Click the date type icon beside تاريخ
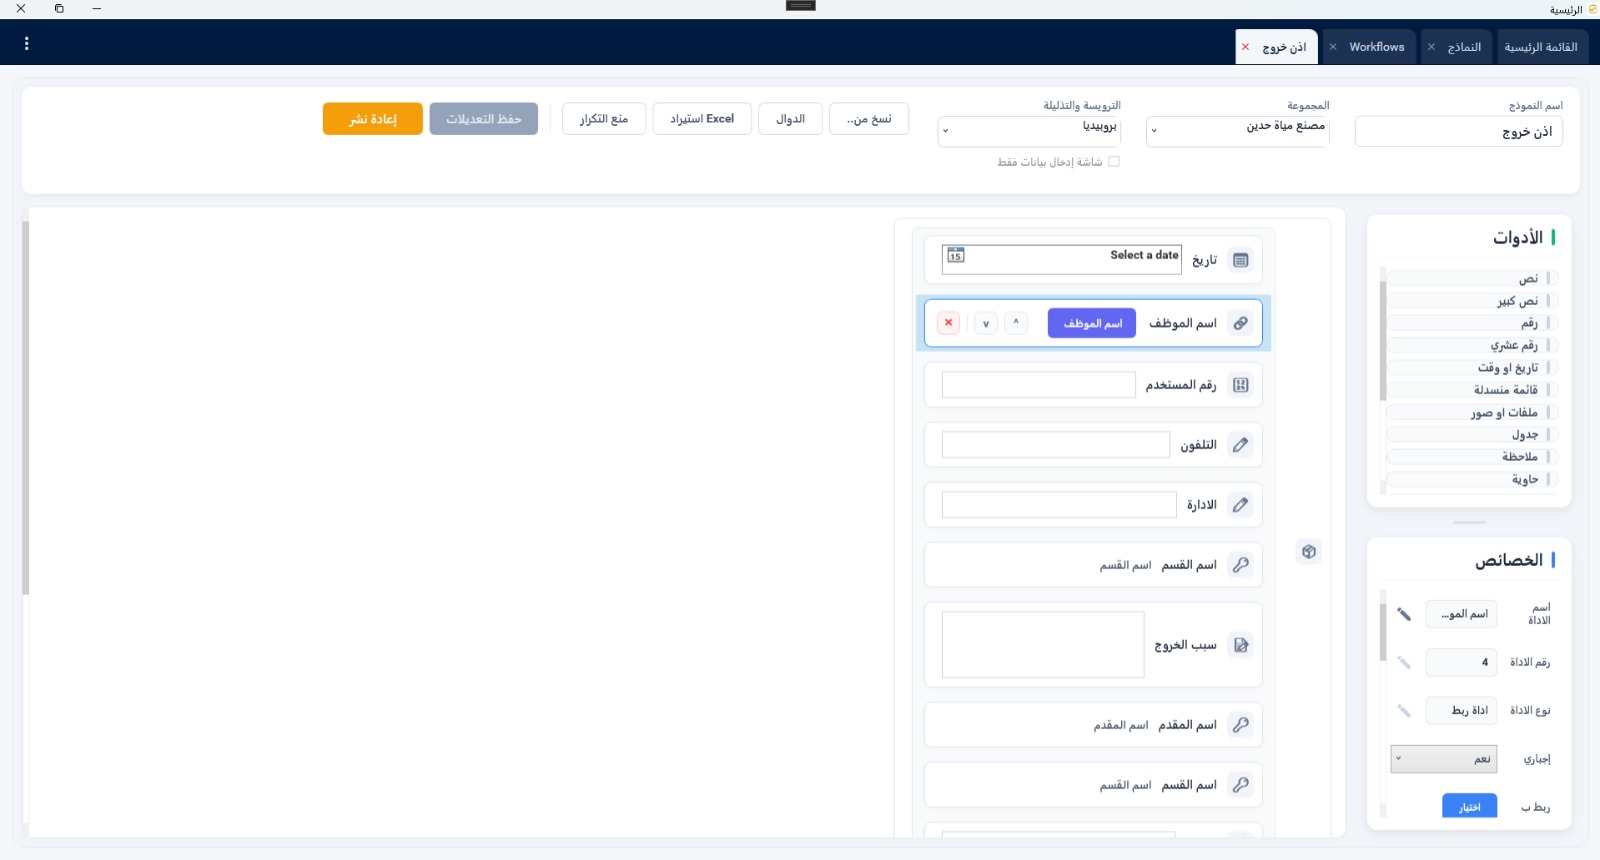This screenshot has width=1600, height=860. coord(1241,260)
